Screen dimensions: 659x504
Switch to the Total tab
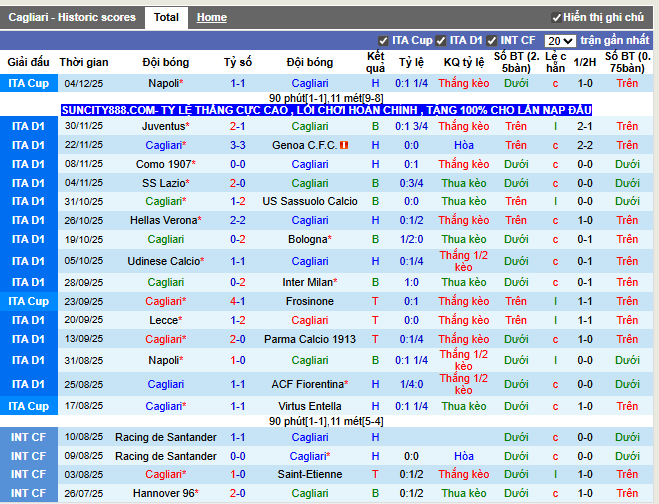click(x=166, y=17)
